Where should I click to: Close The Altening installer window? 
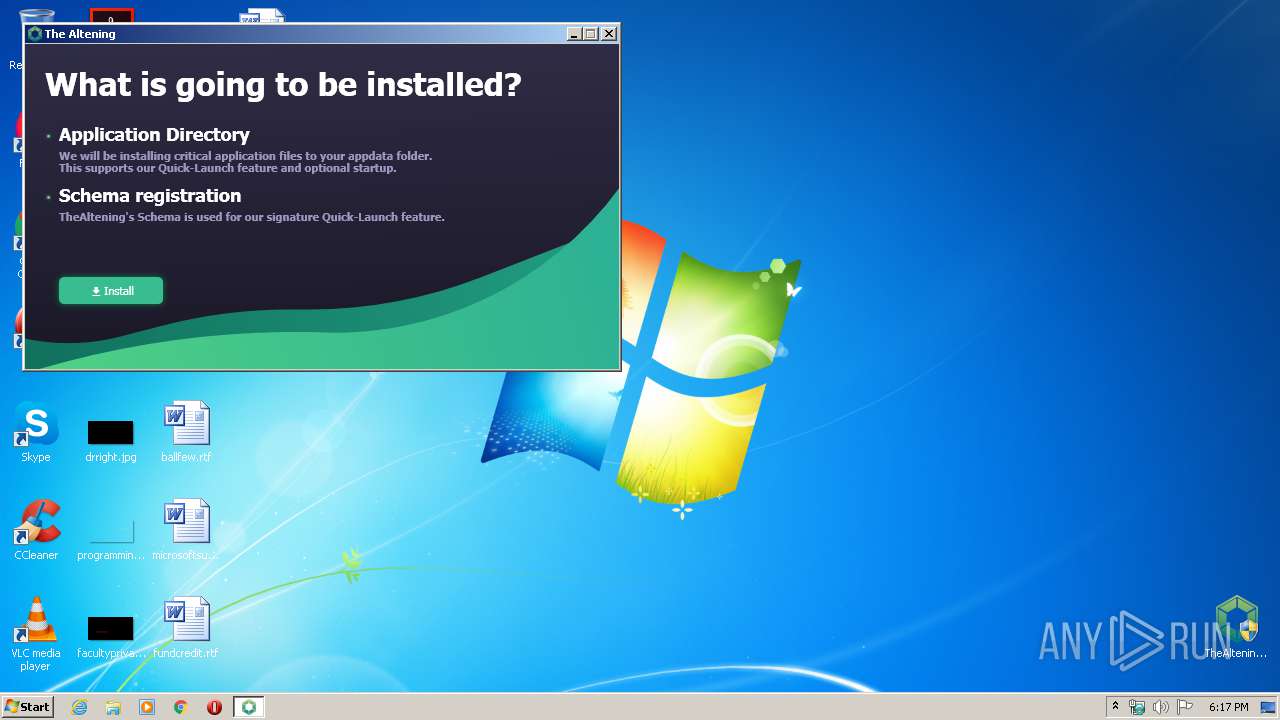tap(609, 34)
